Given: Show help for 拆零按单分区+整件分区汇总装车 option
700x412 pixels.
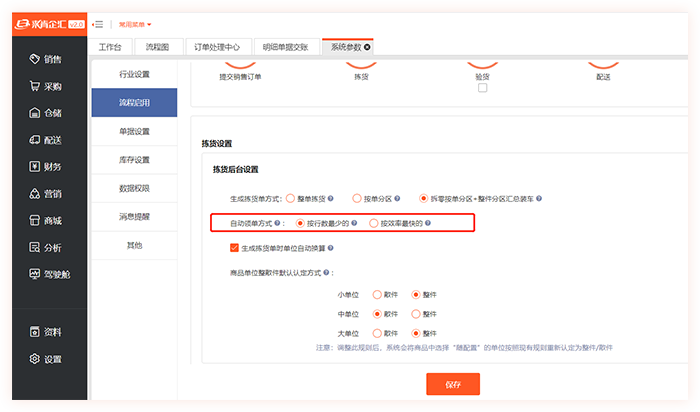Looking at the screenshot, I should [x=539, y=199].
